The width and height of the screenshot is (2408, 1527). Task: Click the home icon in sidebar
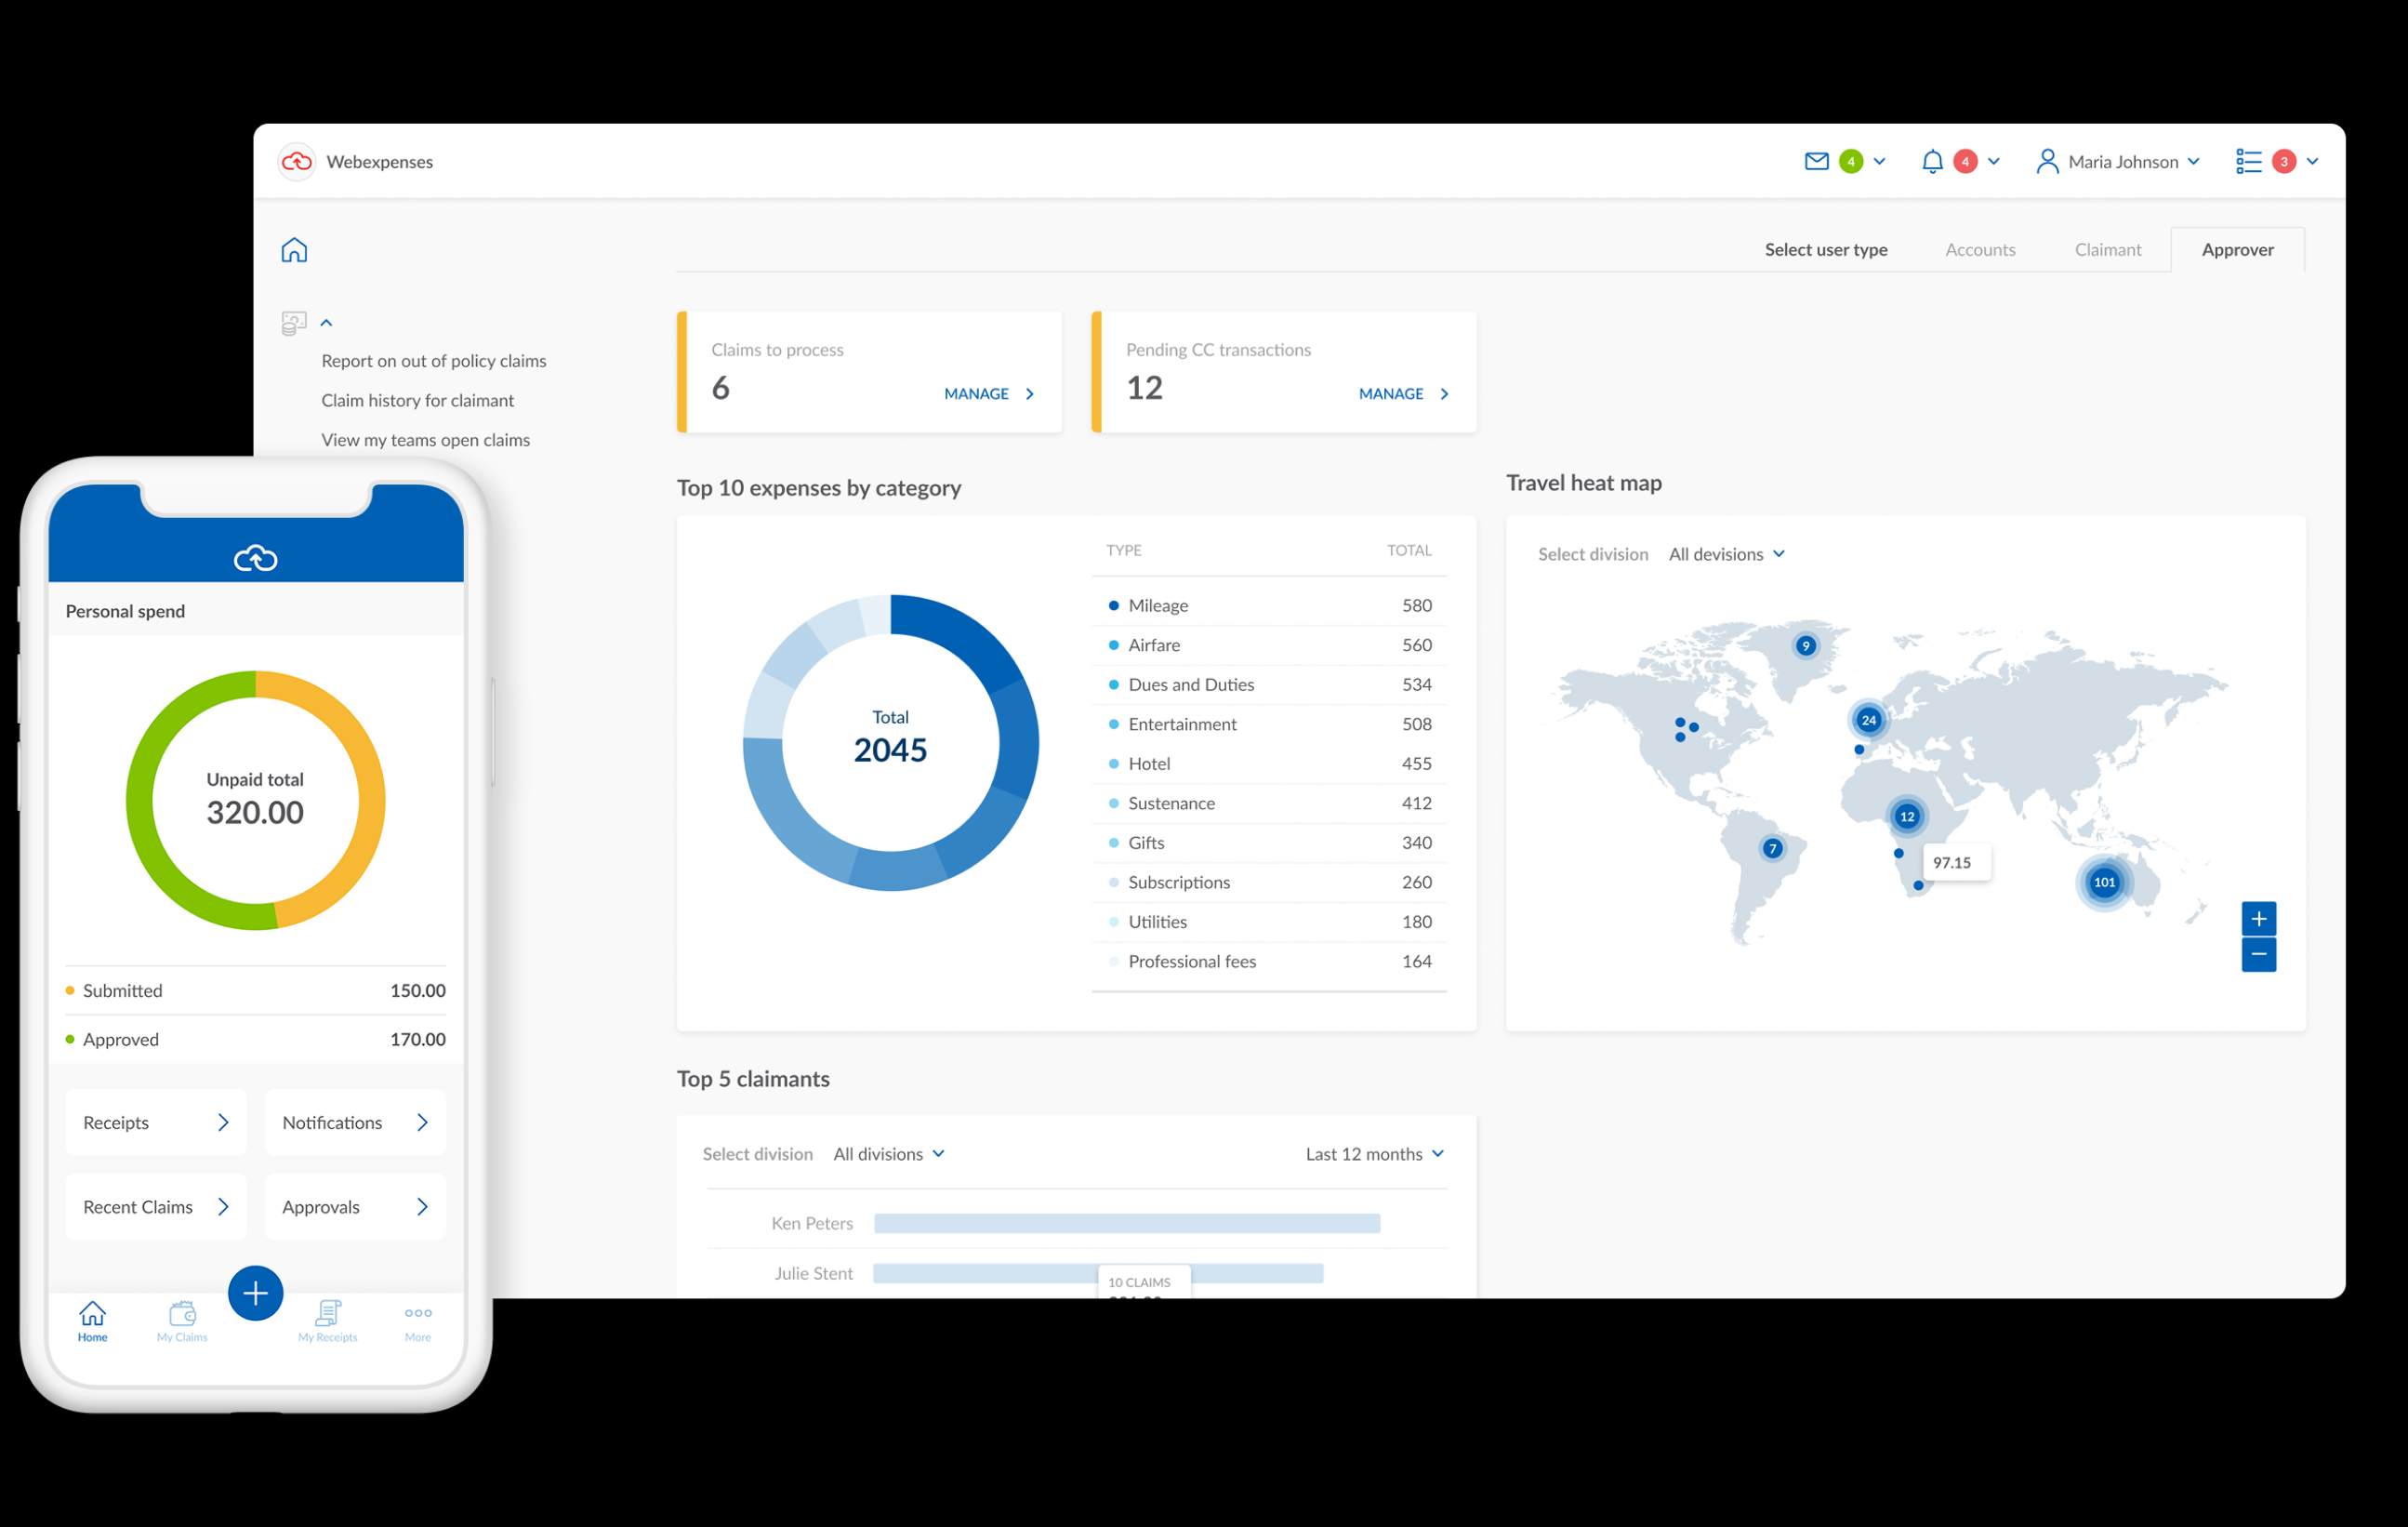coord(294,250)
